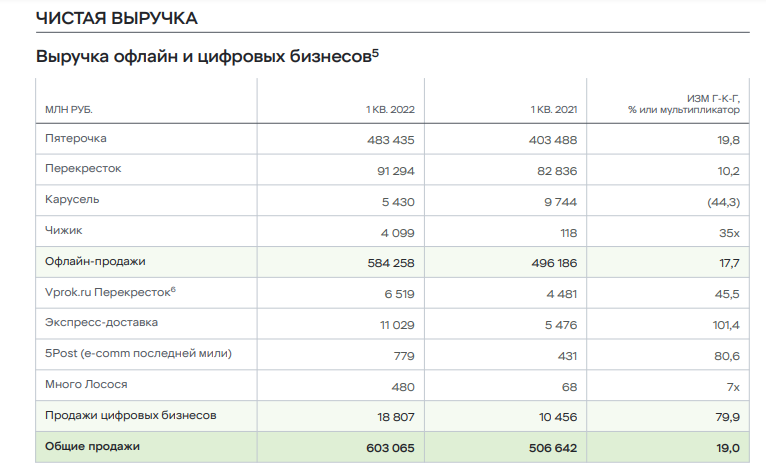
Task: Select value 431 in 5Post row
Action: coord(568,356)
